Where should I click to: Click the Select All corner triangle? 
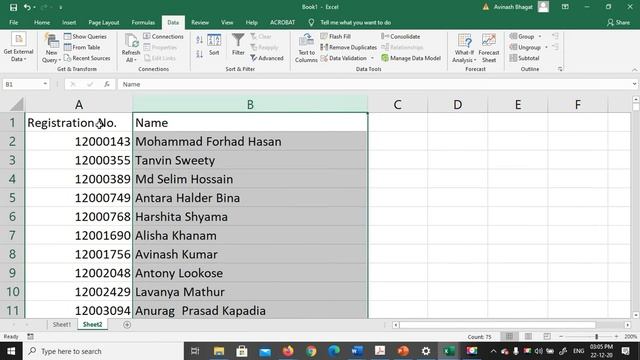tap(16, 104)
